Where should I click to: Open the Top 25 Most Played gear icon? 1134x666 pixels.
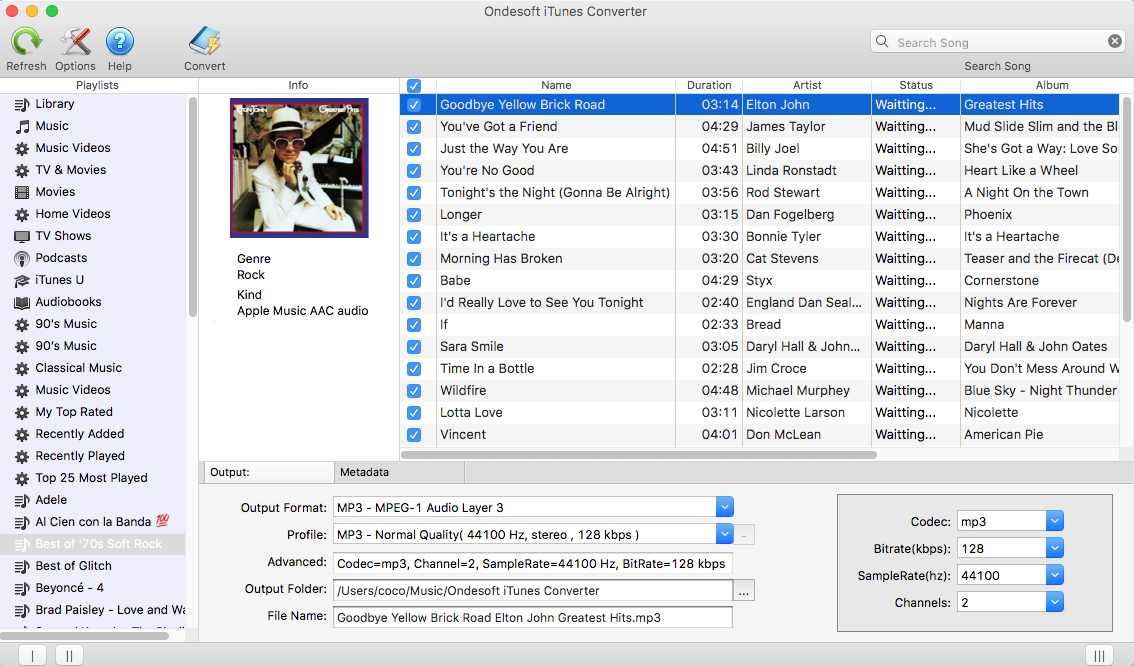22,479
